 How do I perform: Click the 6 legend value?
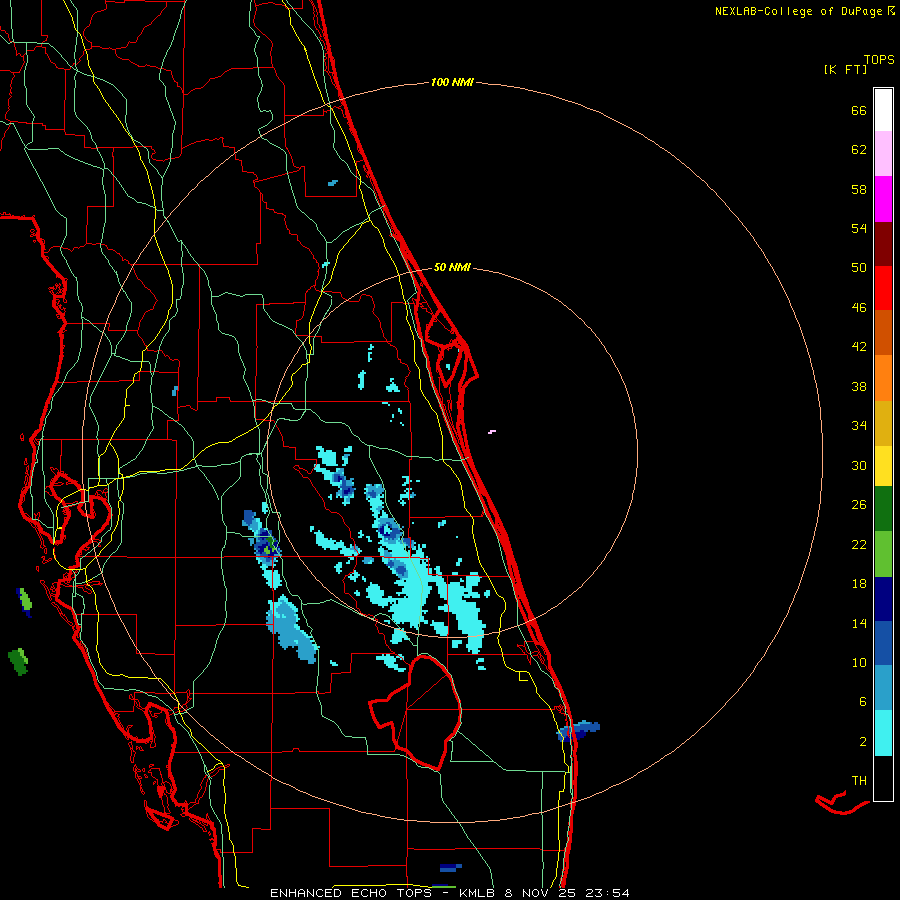coord(862,701)
